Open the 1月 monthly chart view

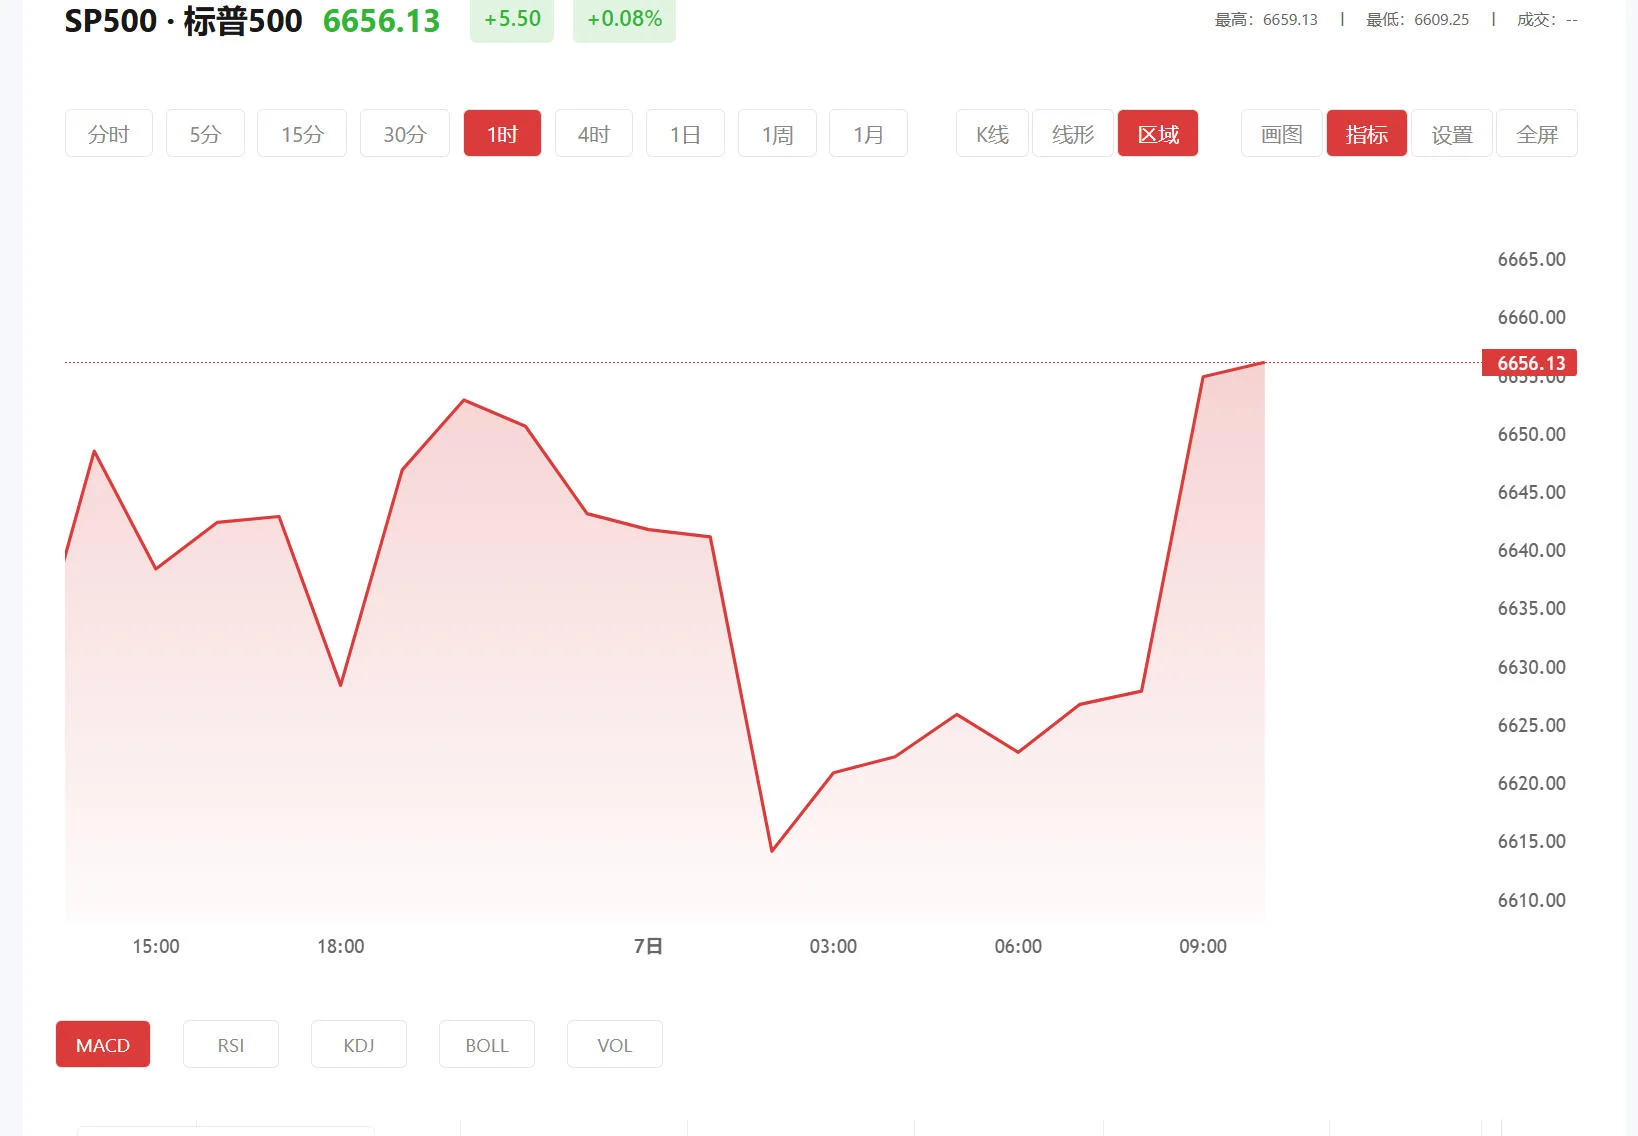pos(868,133)
